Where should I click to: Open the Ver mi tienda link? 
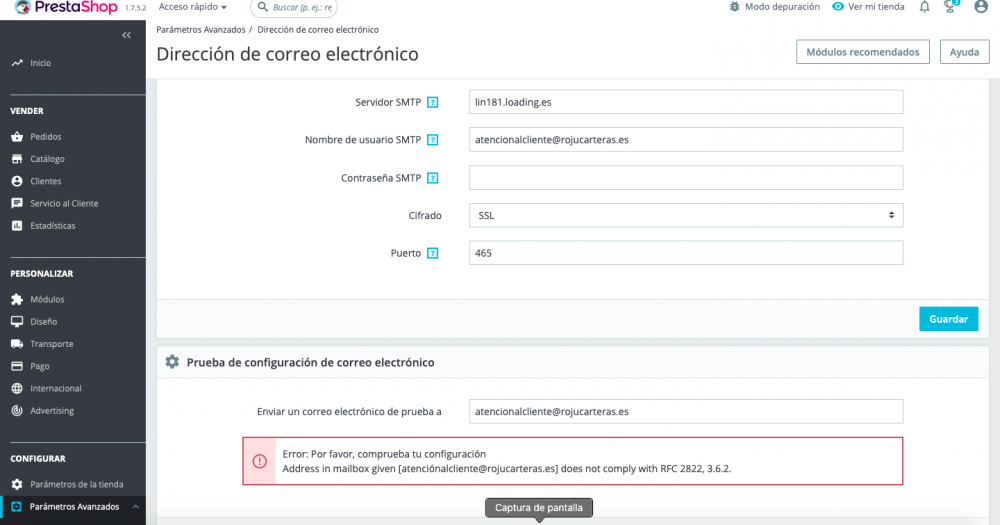point(868,7)
